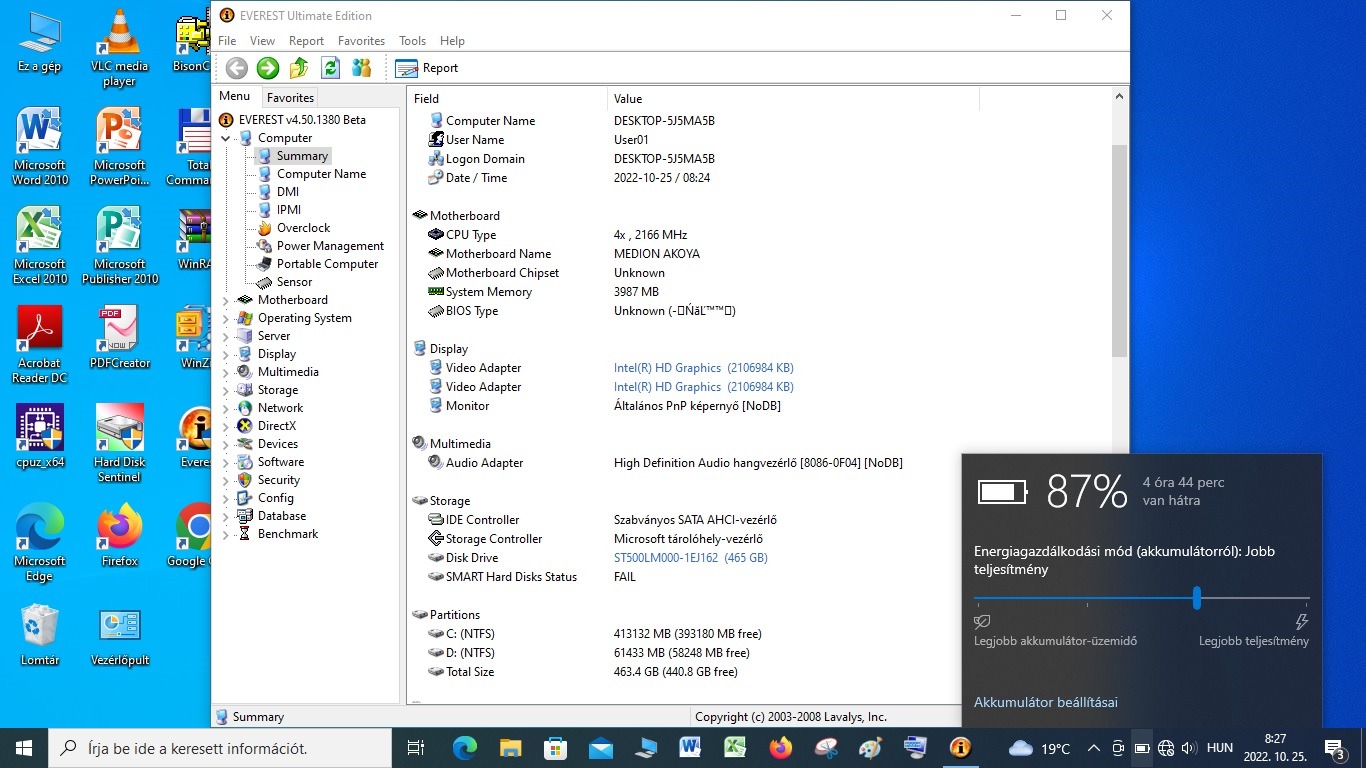Open cpuz_x64 desktop icon

[x=40, y=436]
